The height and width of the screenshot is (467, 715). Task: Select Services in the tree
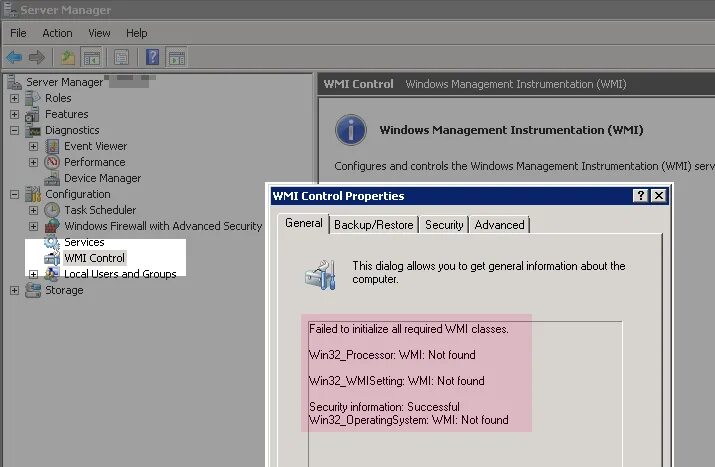(84, 242)
